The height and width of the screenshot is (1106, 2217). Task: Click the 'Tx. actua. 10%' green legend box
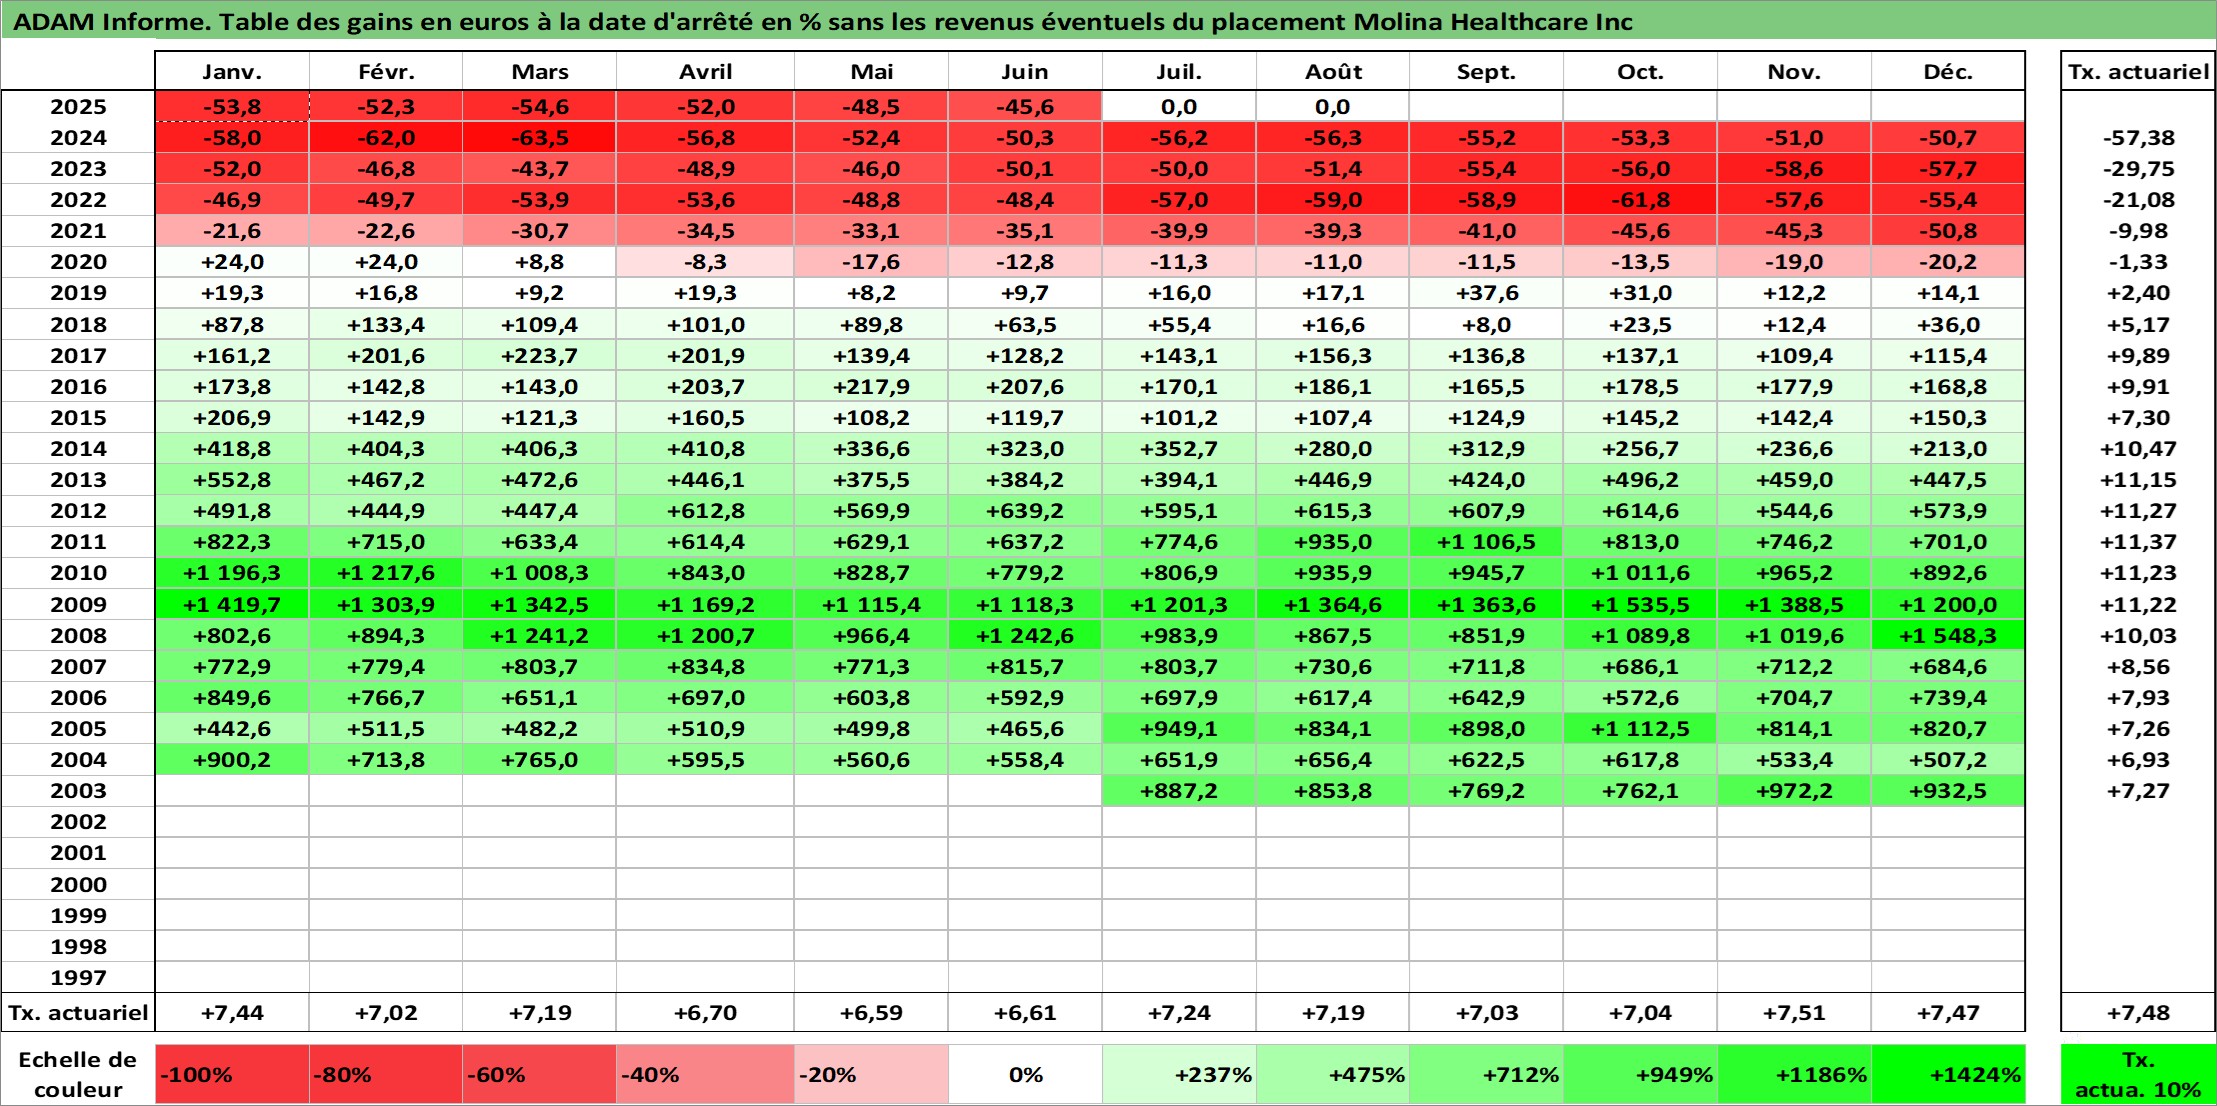[2138, 1075]
